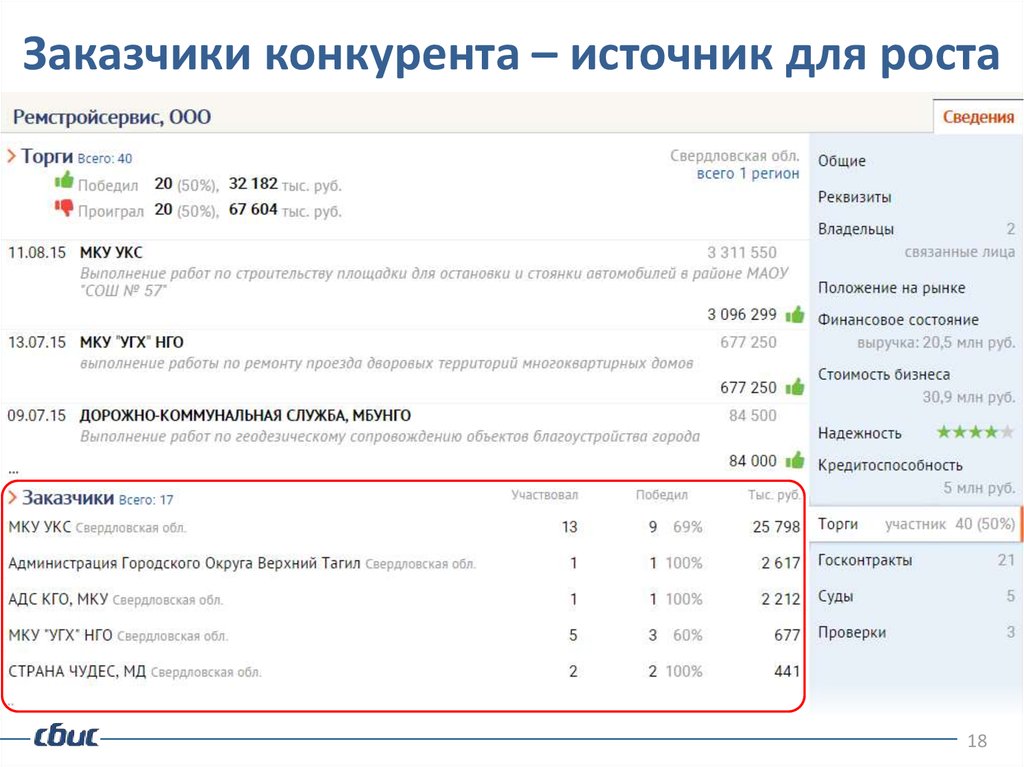Open Госконтракты in side menu
The width and height of the screenshot is (1024, 767).
[x=865, y=560]
